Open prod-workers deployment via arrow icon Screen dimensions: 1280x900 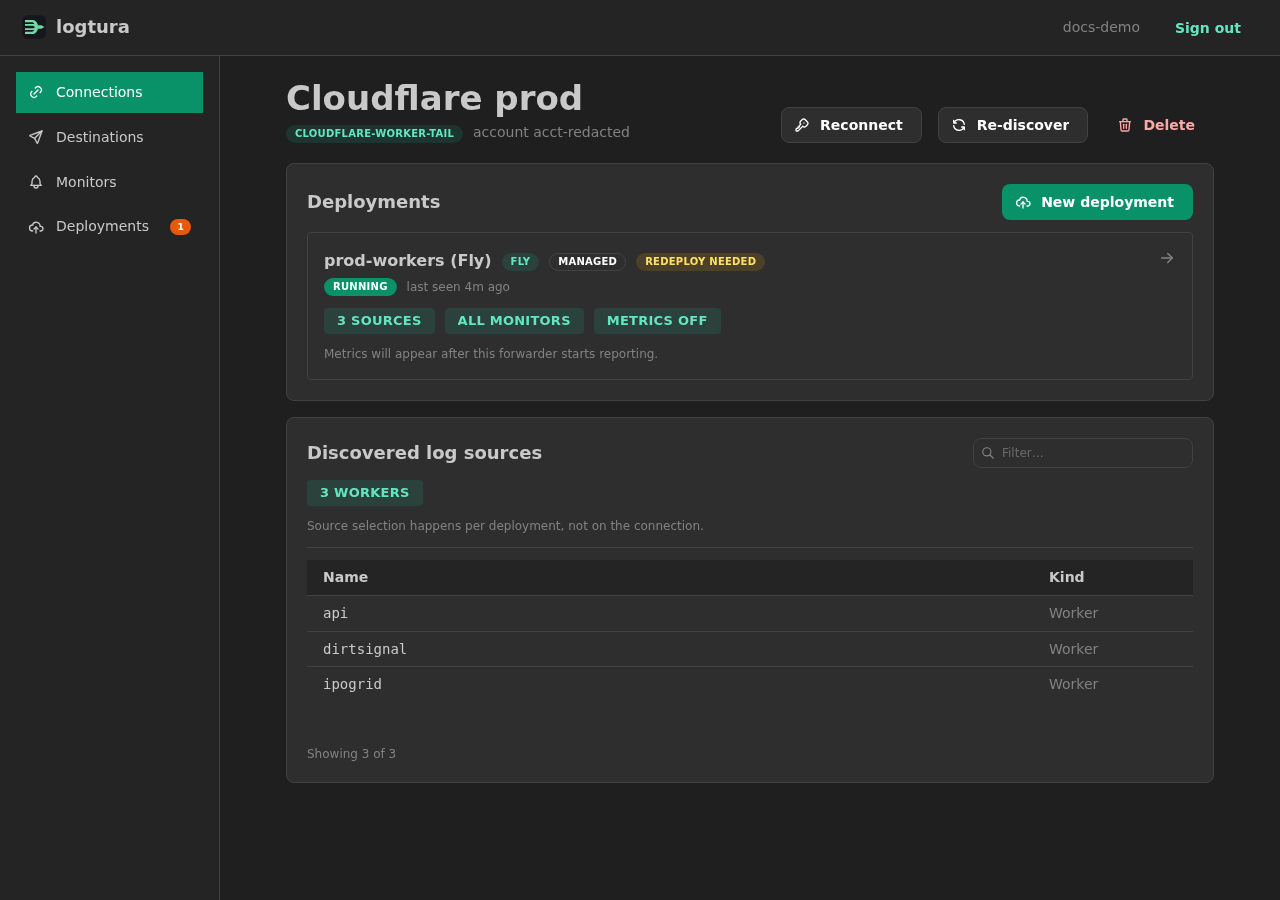pyautogui.click(x=1167, y=258)
